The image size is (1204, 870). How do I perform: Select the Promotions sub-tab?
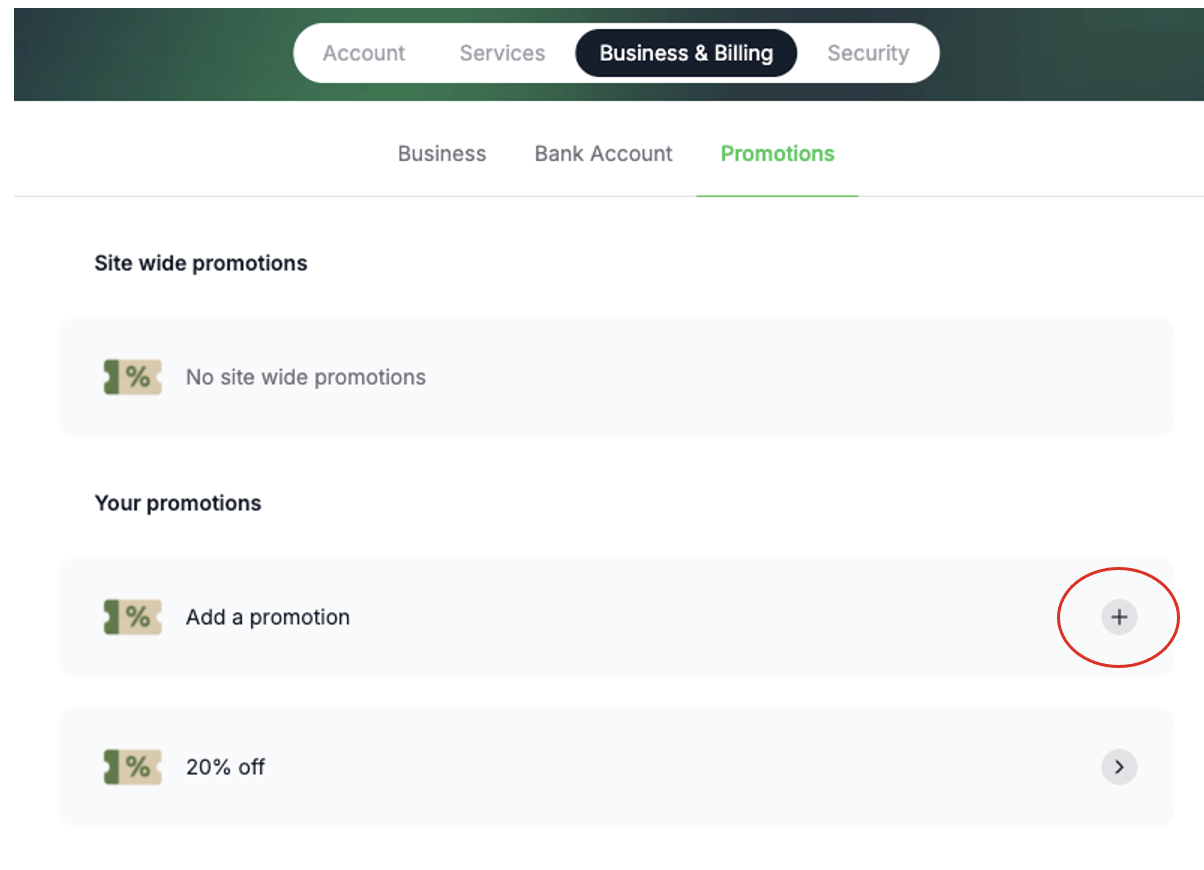(x=778, y=154)
